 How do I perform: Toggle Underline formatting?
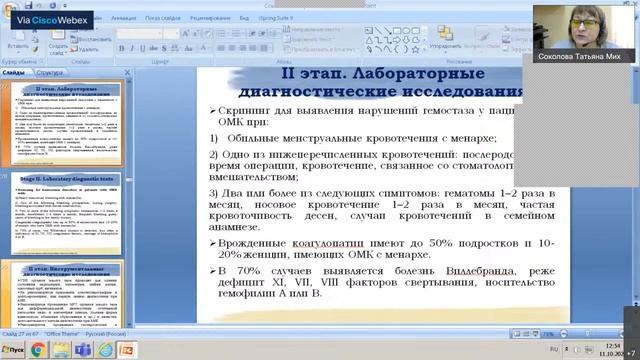pyautogui.click(x=142, y=49)
